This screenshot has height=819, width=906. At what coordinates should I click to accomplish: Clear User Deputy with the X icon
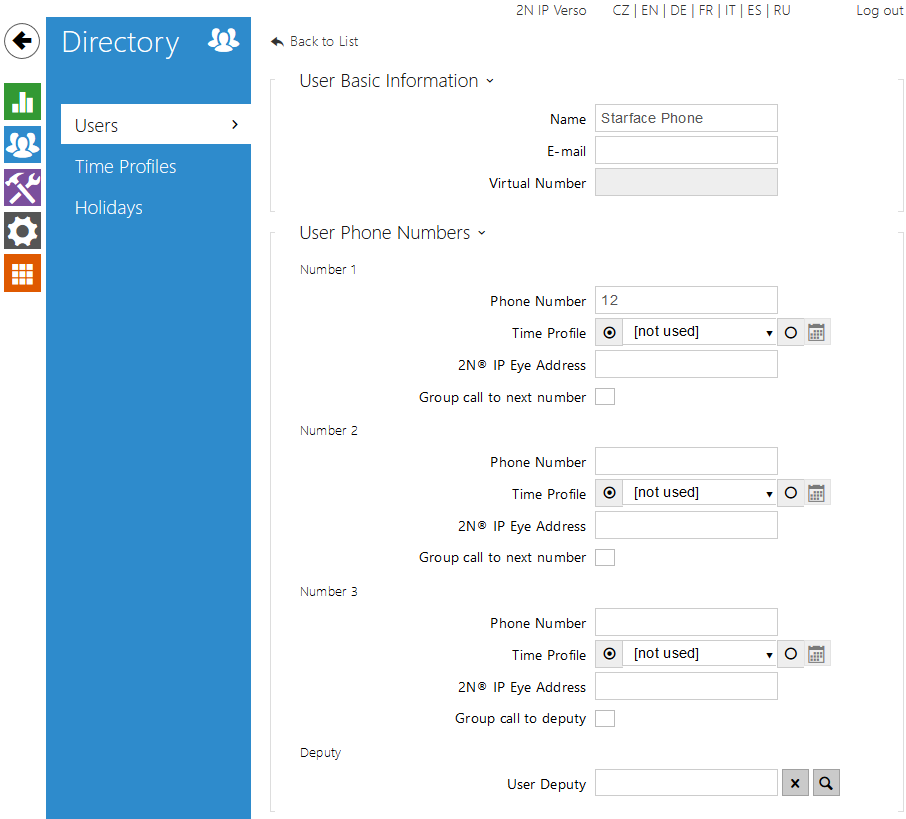(795, 784)
